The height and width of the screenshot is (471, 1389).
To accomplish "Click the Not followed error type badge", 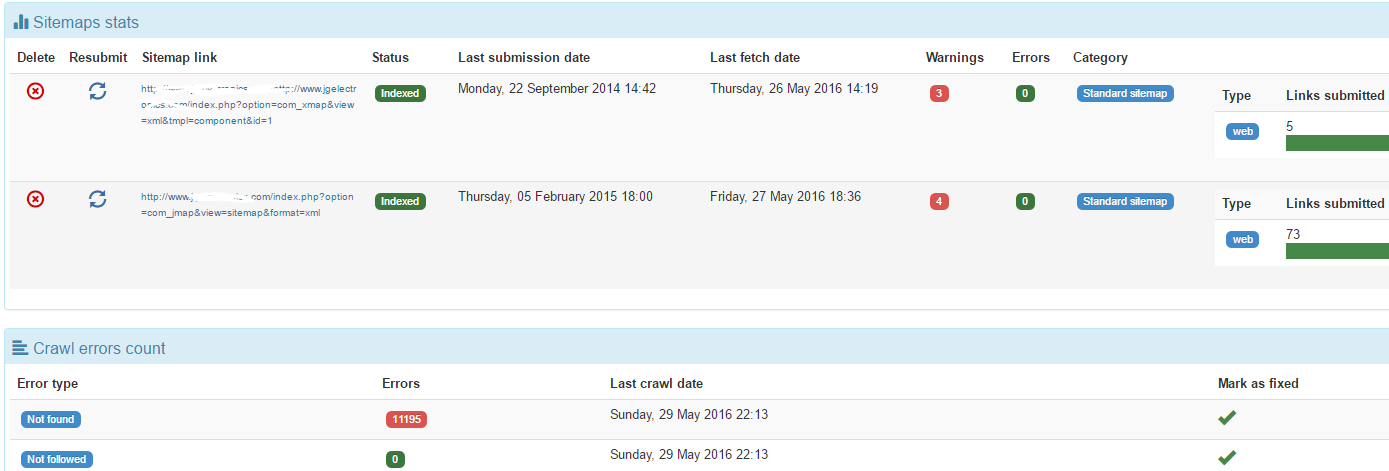I will pos(57,459).
